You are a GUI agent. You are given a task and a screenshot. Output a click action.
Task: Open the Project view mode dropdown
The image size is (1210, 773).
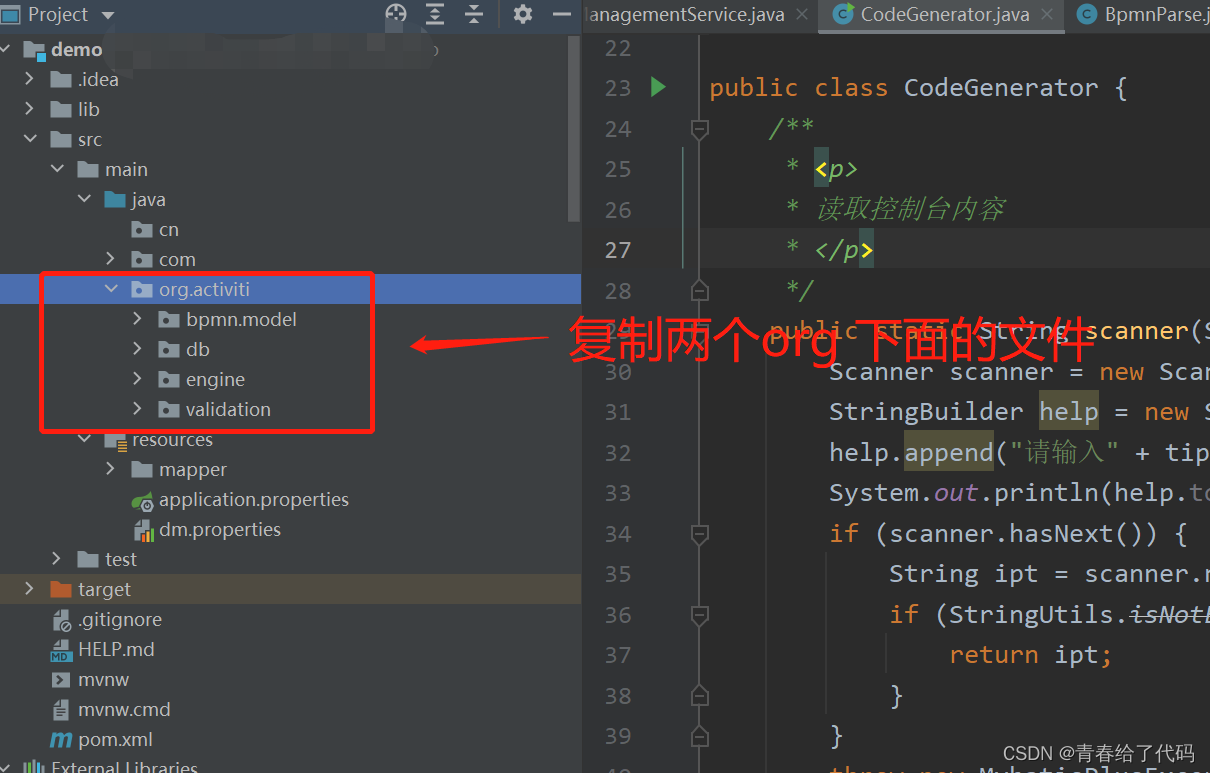(106, 15)
